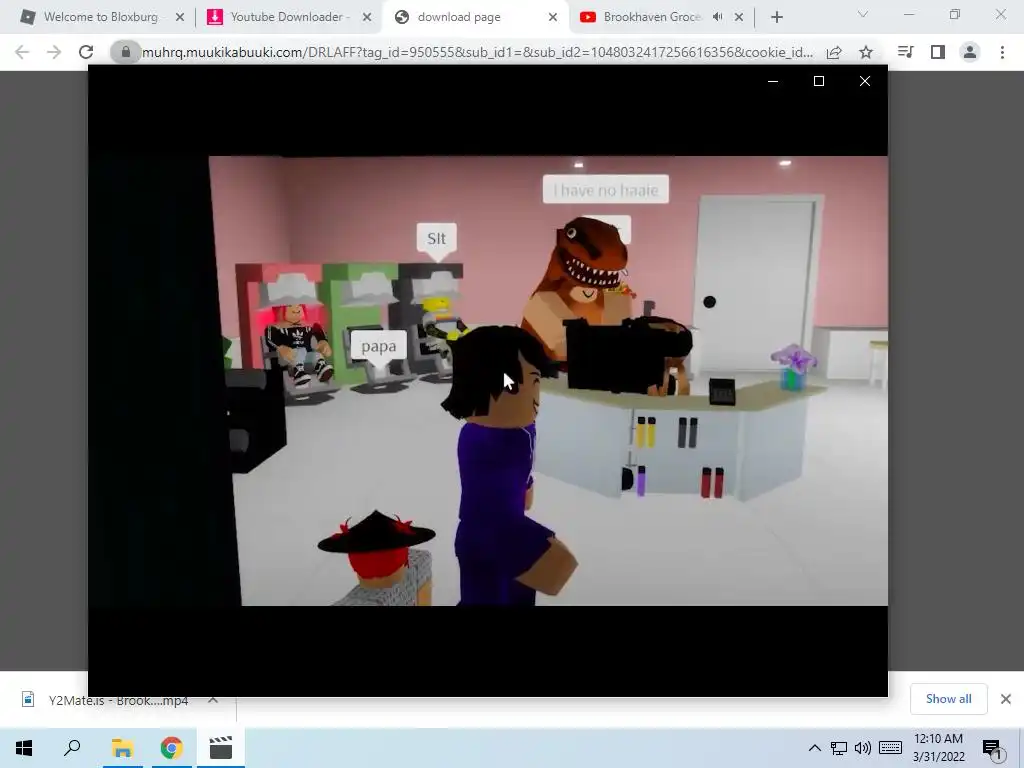Open the tab search dropdown
This screenshot has width=1024, height=768.
click(863, 14)
